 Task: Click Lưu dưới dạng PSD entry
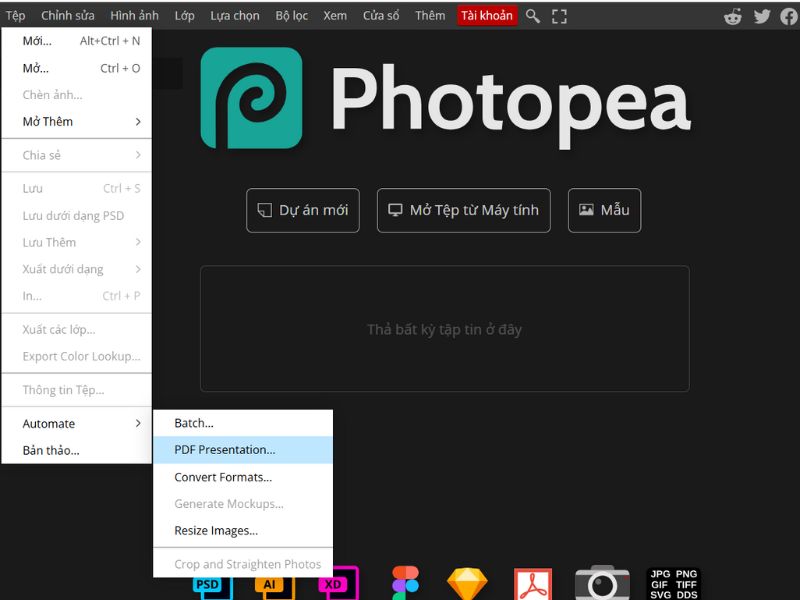coord(77,216)
